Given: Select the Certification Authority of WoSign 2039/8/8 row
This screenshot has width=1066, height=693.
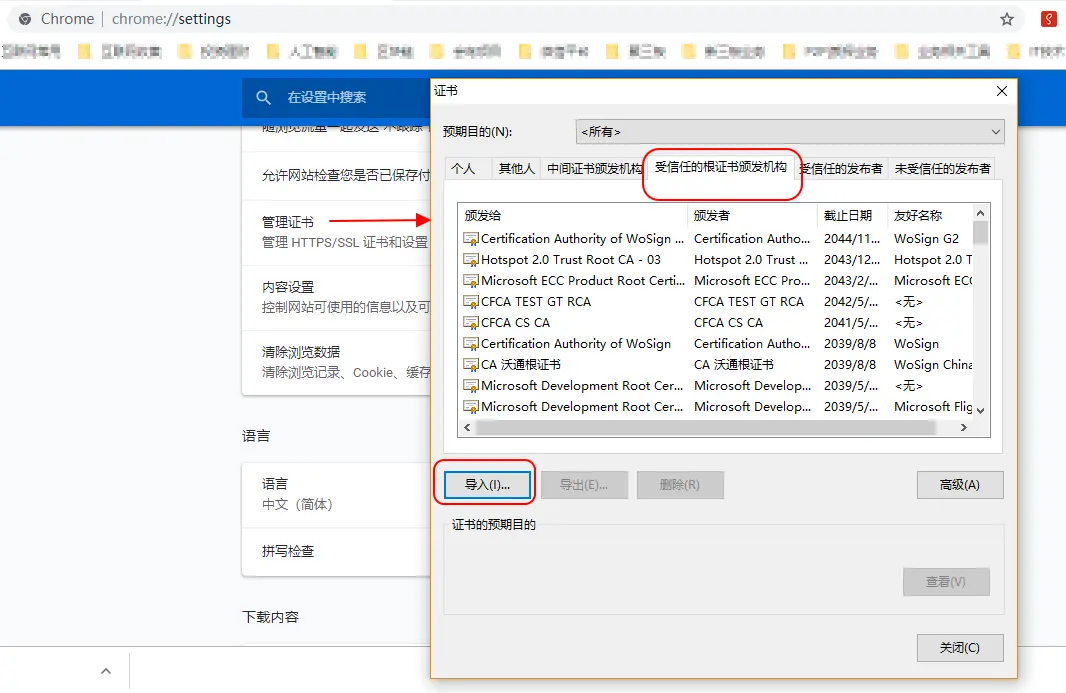Looking at the screenshot, I should (x=717, y=344).
